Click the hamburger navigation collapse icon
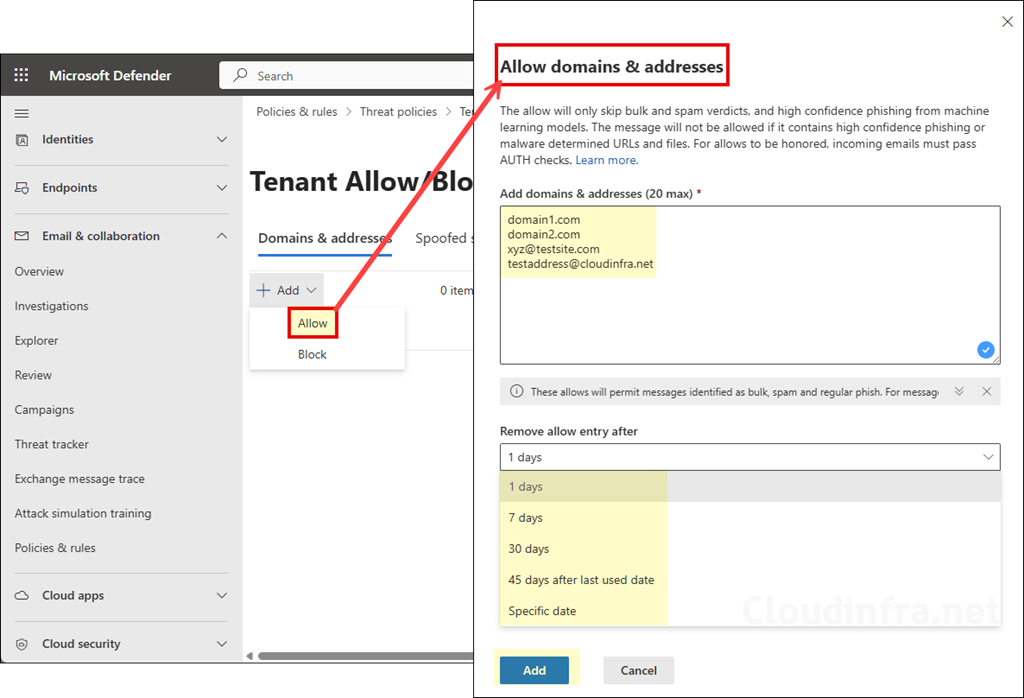This screenshot has width=1024, height=698. tap(21, 113)
